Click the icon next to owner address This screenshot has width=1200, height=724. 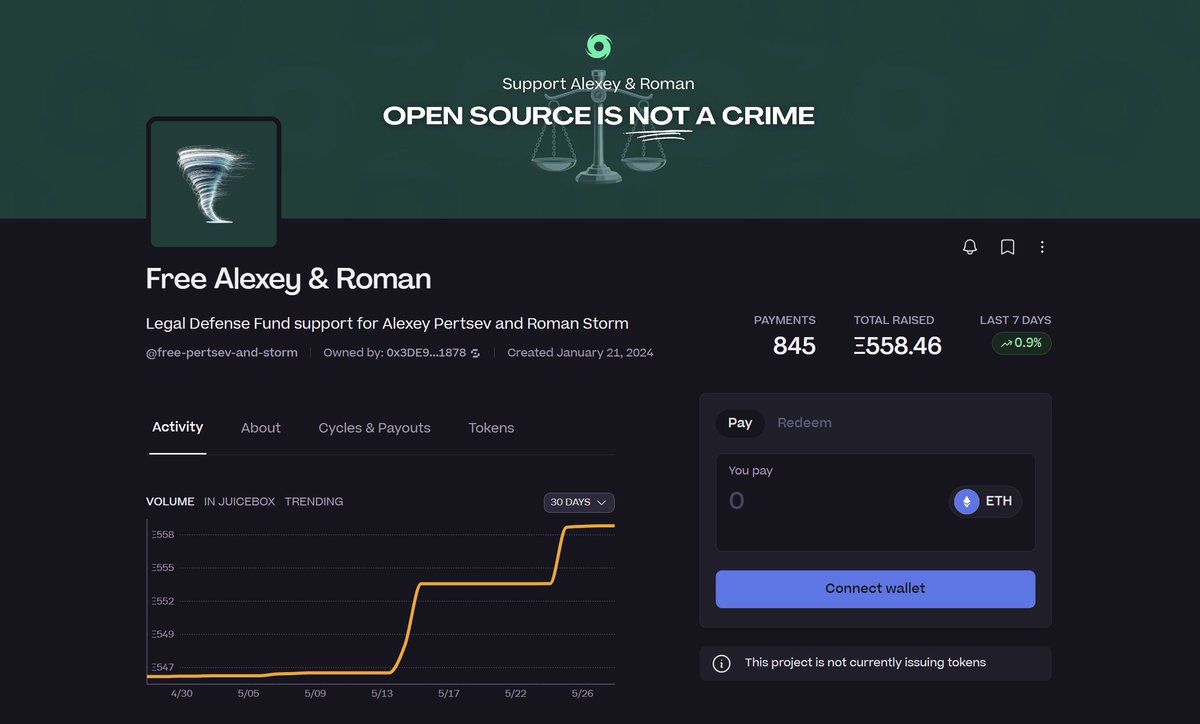476,353
